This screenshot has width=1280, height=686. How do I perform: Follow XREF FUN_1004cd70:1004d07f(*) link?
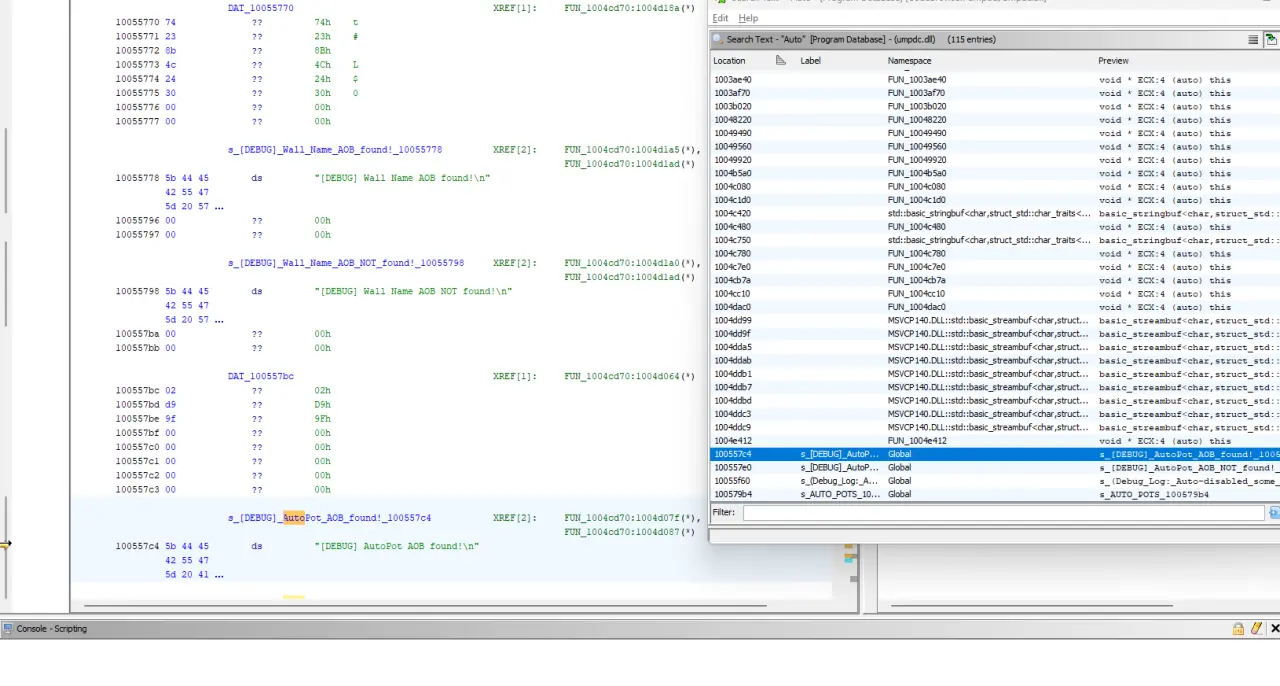[x=630, y=518]
